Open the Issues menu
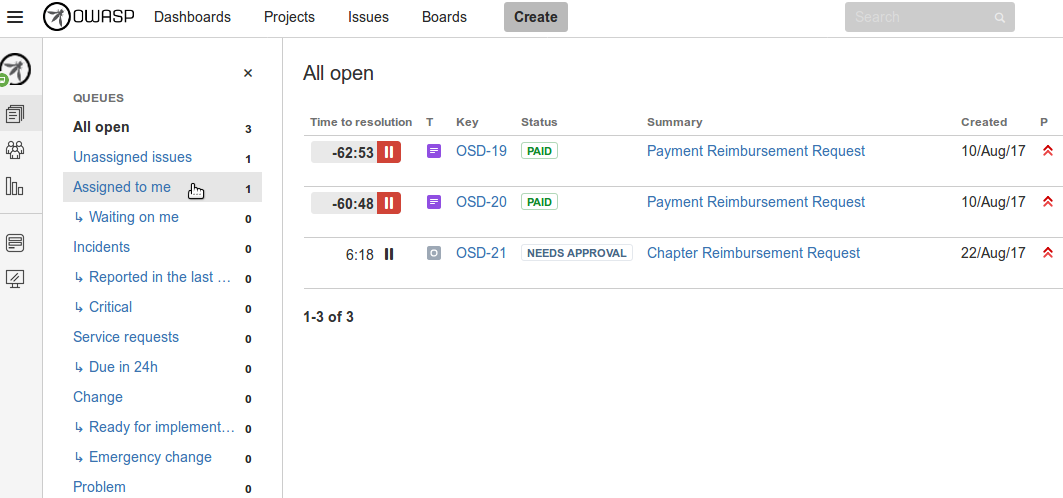This screenshot has height=498, width=1063. pos(368,17)
